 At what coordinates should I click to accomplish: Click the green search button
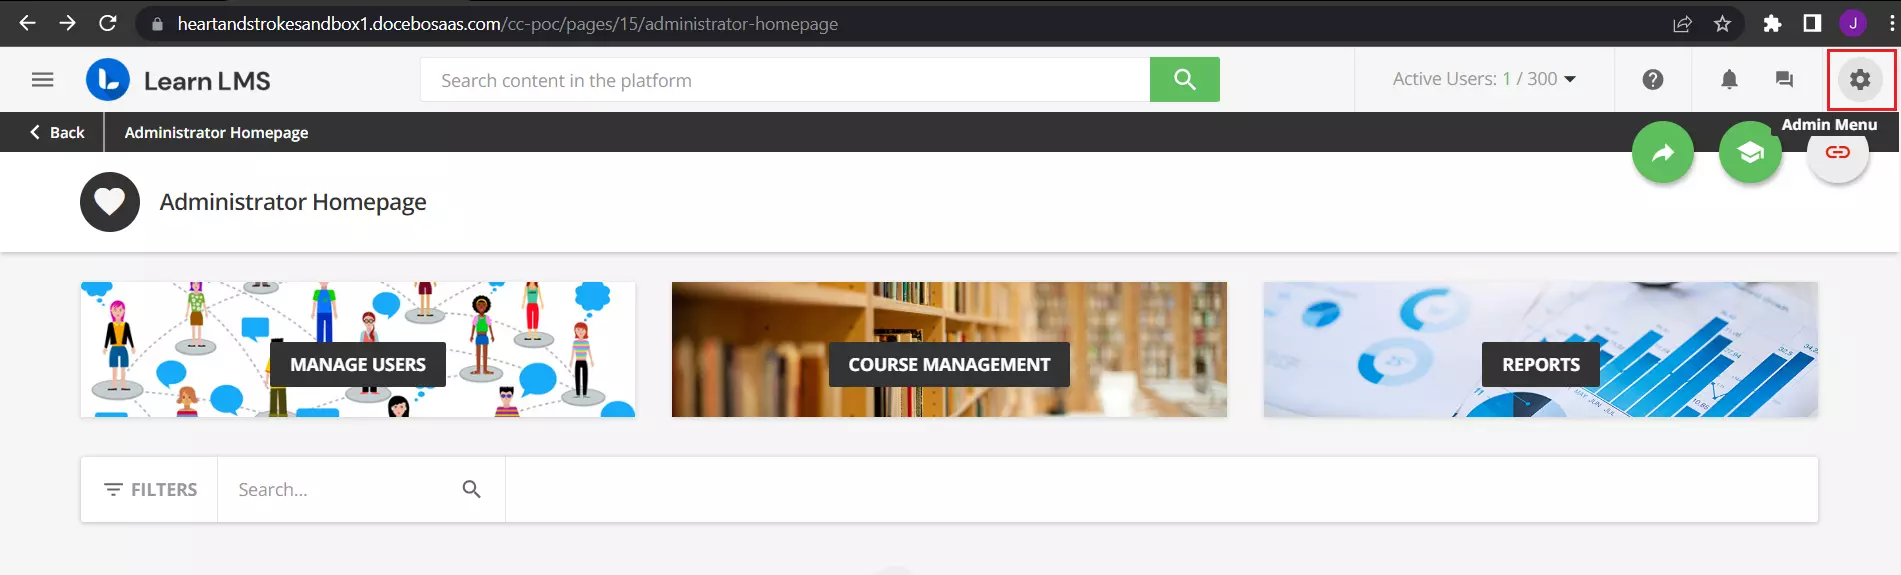point(1184,79)
